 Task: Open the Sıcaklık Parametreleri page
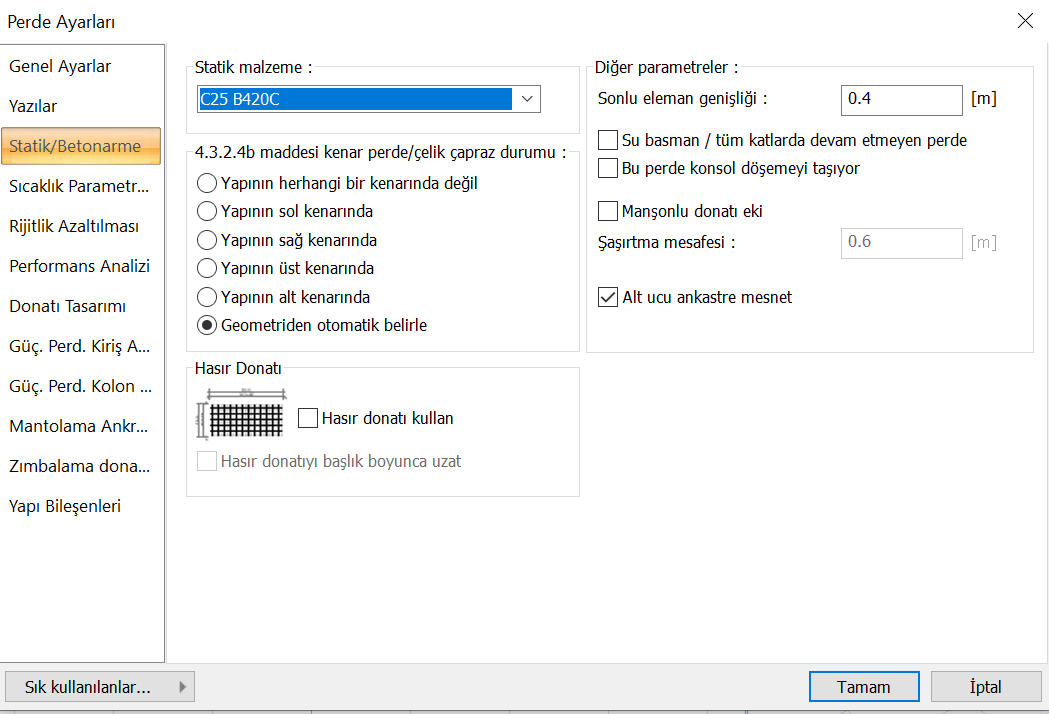click(x=82, y=186)
